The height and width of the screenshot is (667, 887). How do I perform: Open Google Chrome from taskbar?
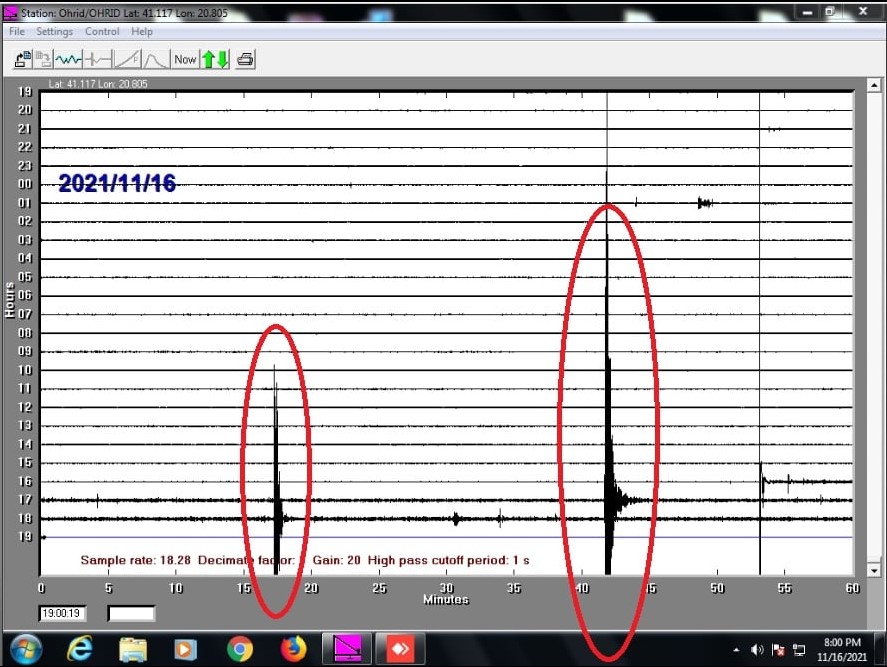pyautogui.click(x=239, y=649)
